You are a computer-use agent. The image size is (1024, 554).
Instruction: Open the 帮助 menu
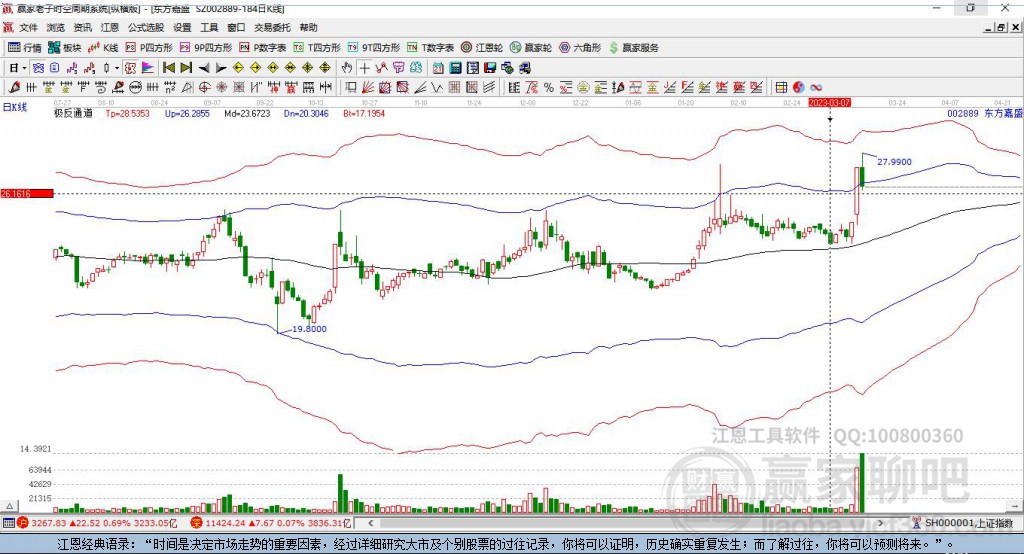(308, 27)
